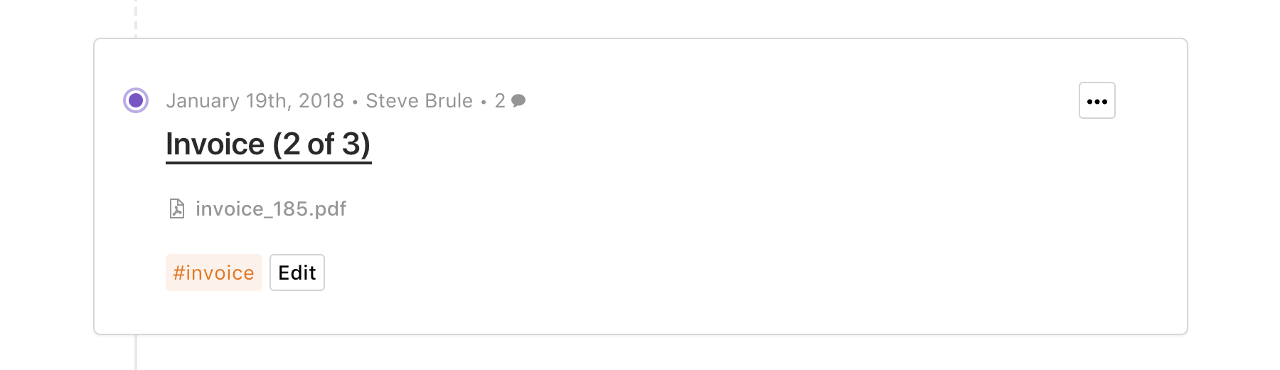Click the underlined Invoice heading text
Image resolution: width=1280 pixels, height=370 pixels.
point(269,144)
